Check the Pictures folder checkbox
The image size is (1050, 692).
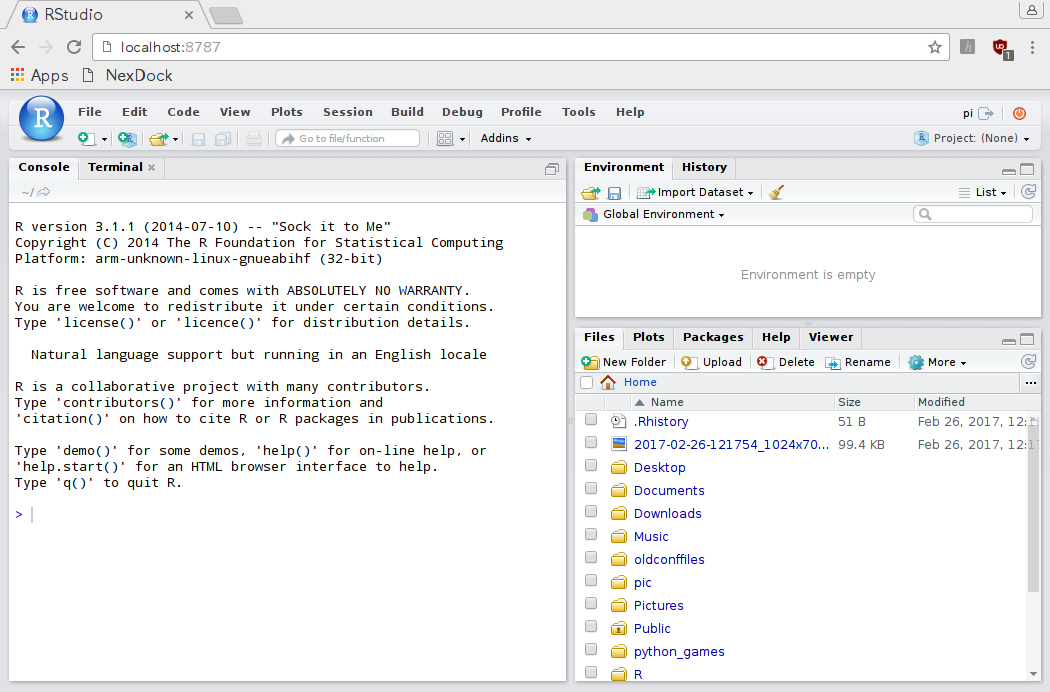tap(591, 603)
